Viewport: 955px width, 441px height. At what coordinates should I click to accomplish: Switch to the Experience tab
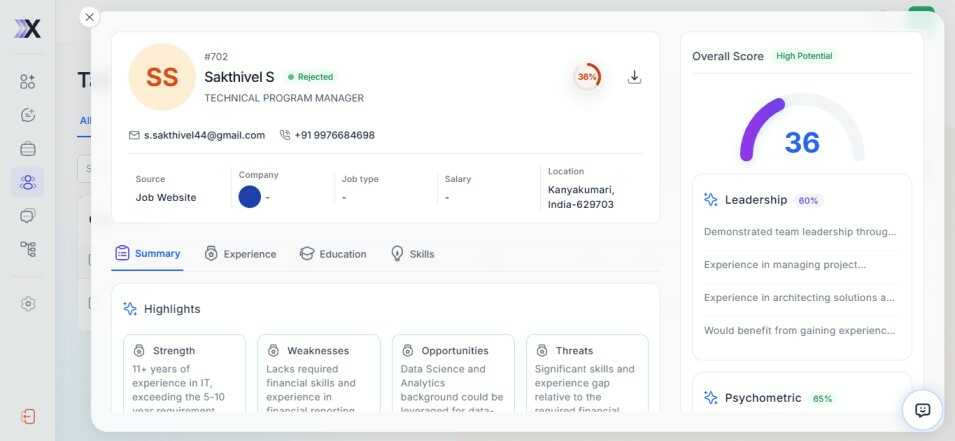pyautogui.click(x=240, y=254)
